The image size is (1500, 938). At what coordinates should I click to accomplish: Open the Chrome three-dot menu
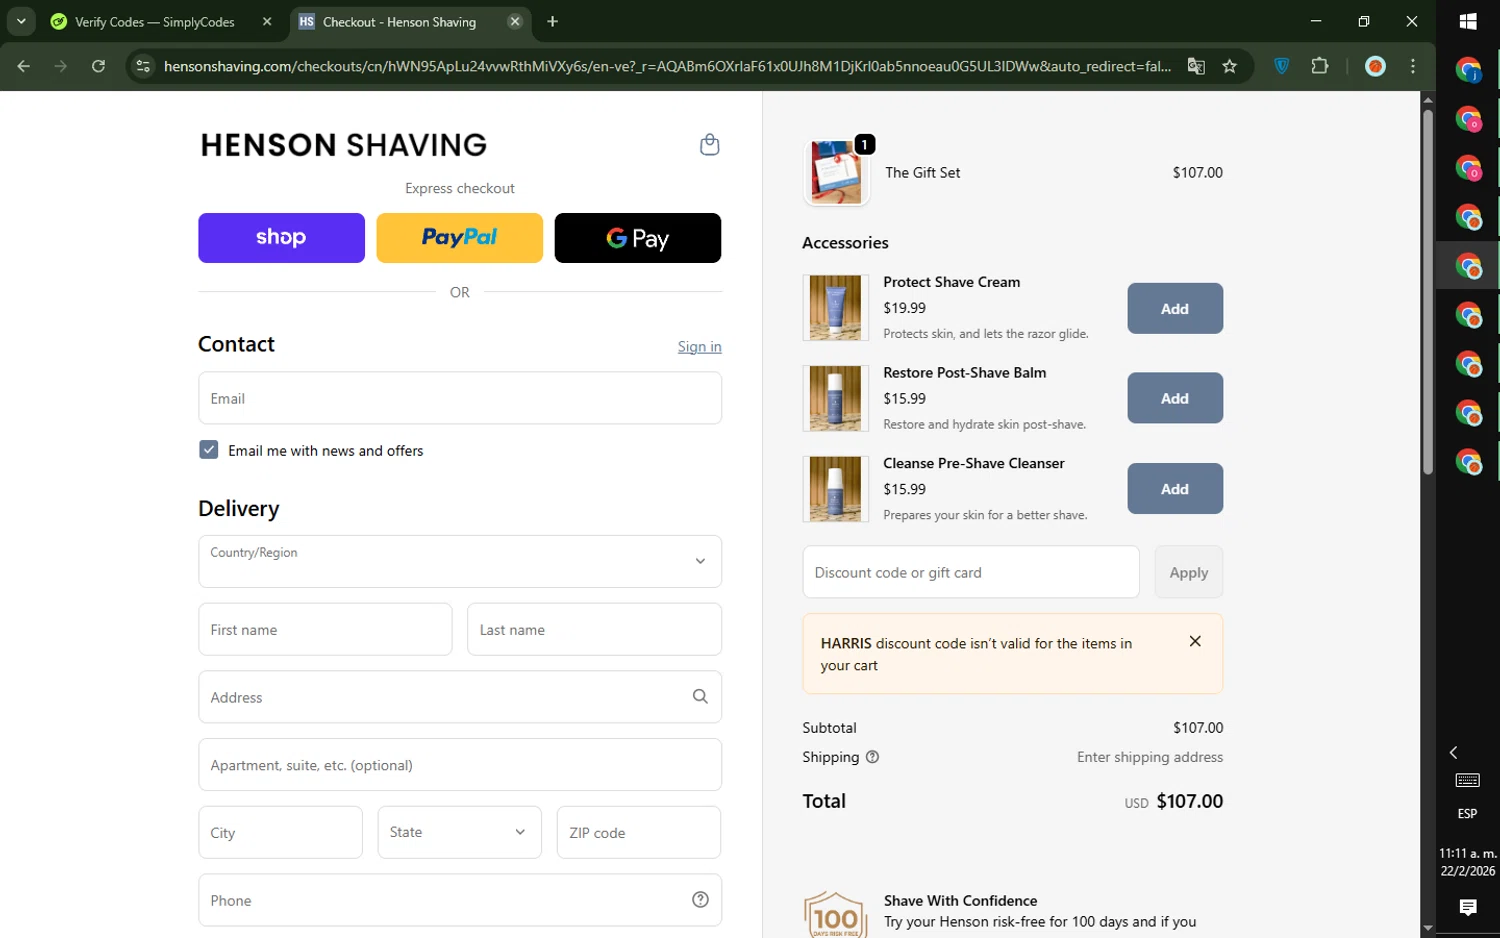click(1413, 66)
